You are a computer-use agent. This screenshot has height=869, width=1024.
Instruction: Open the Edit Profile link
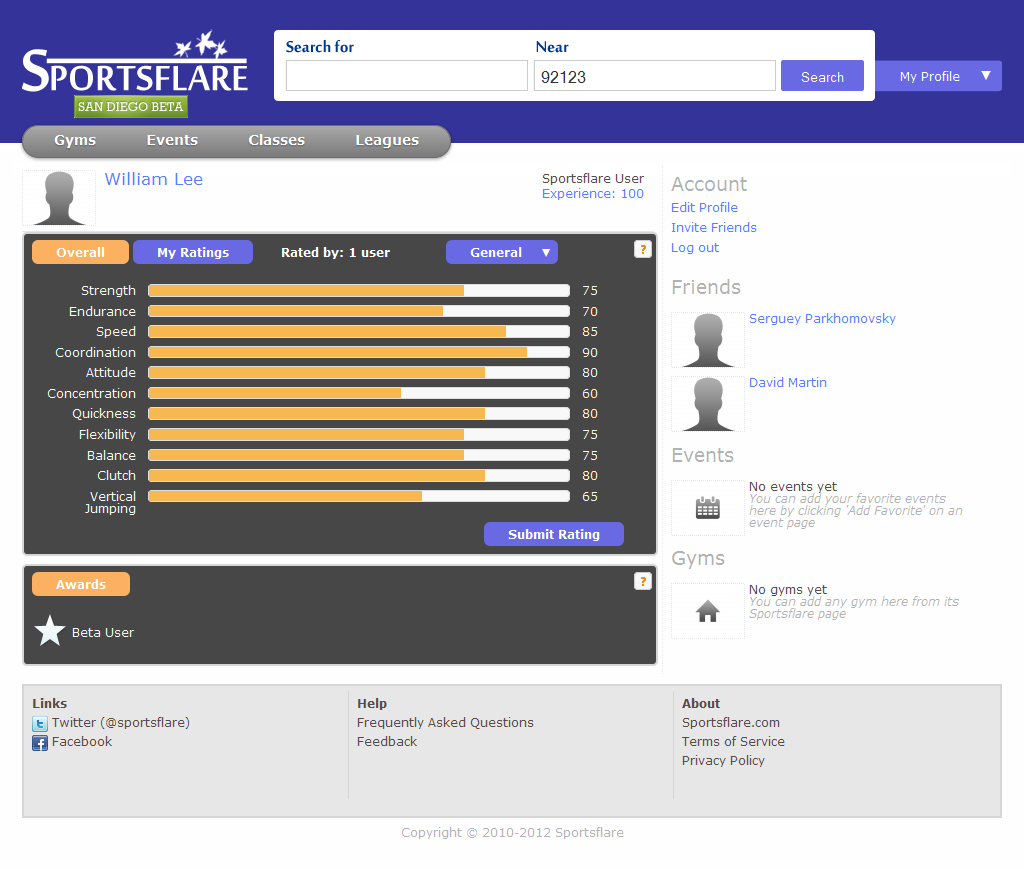click(x=704, y=208)
